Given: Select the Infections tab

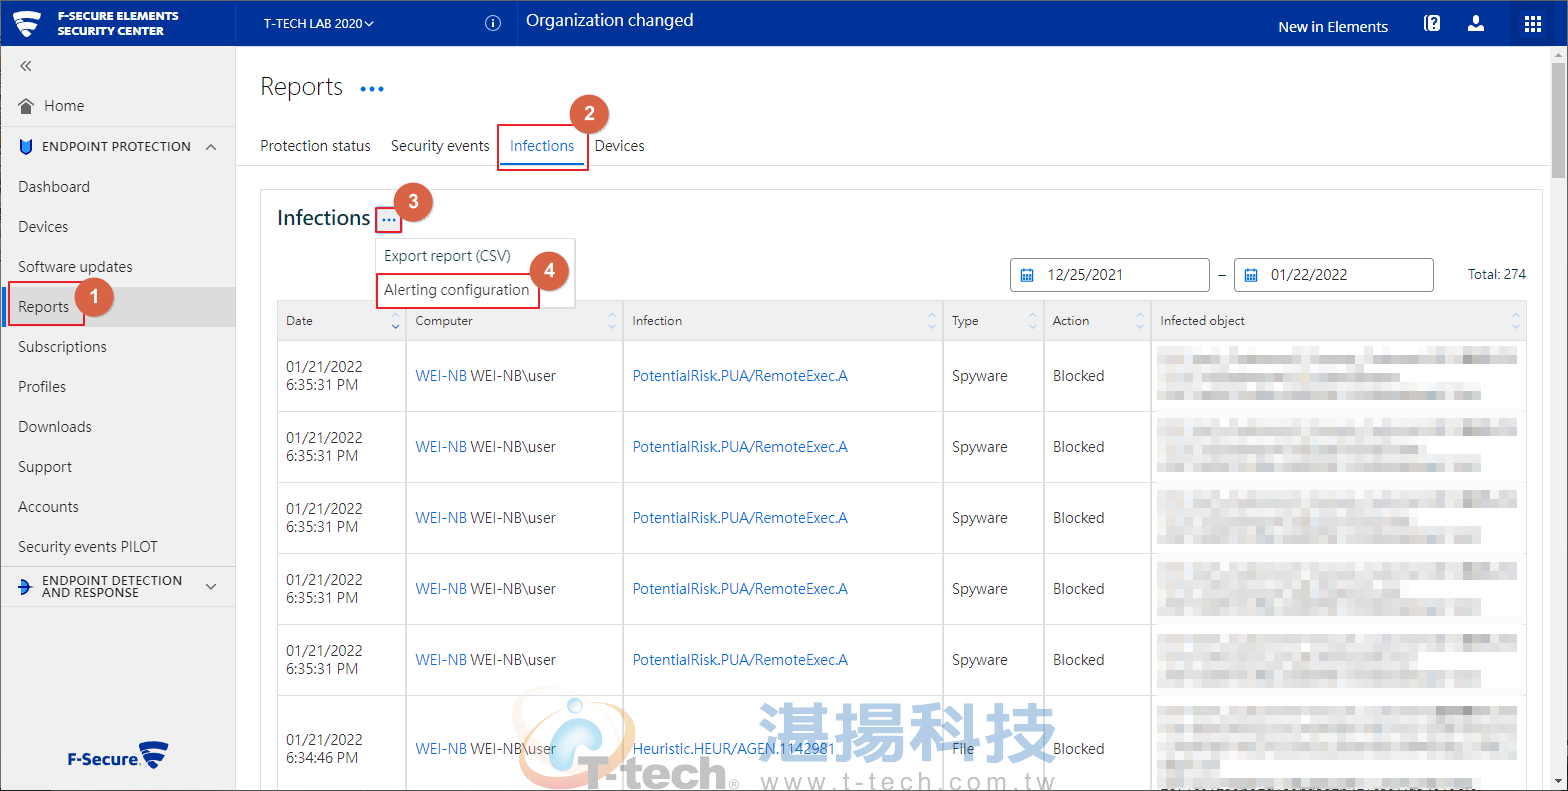Looking at the screenshot, I should click(x=542, y=146).
